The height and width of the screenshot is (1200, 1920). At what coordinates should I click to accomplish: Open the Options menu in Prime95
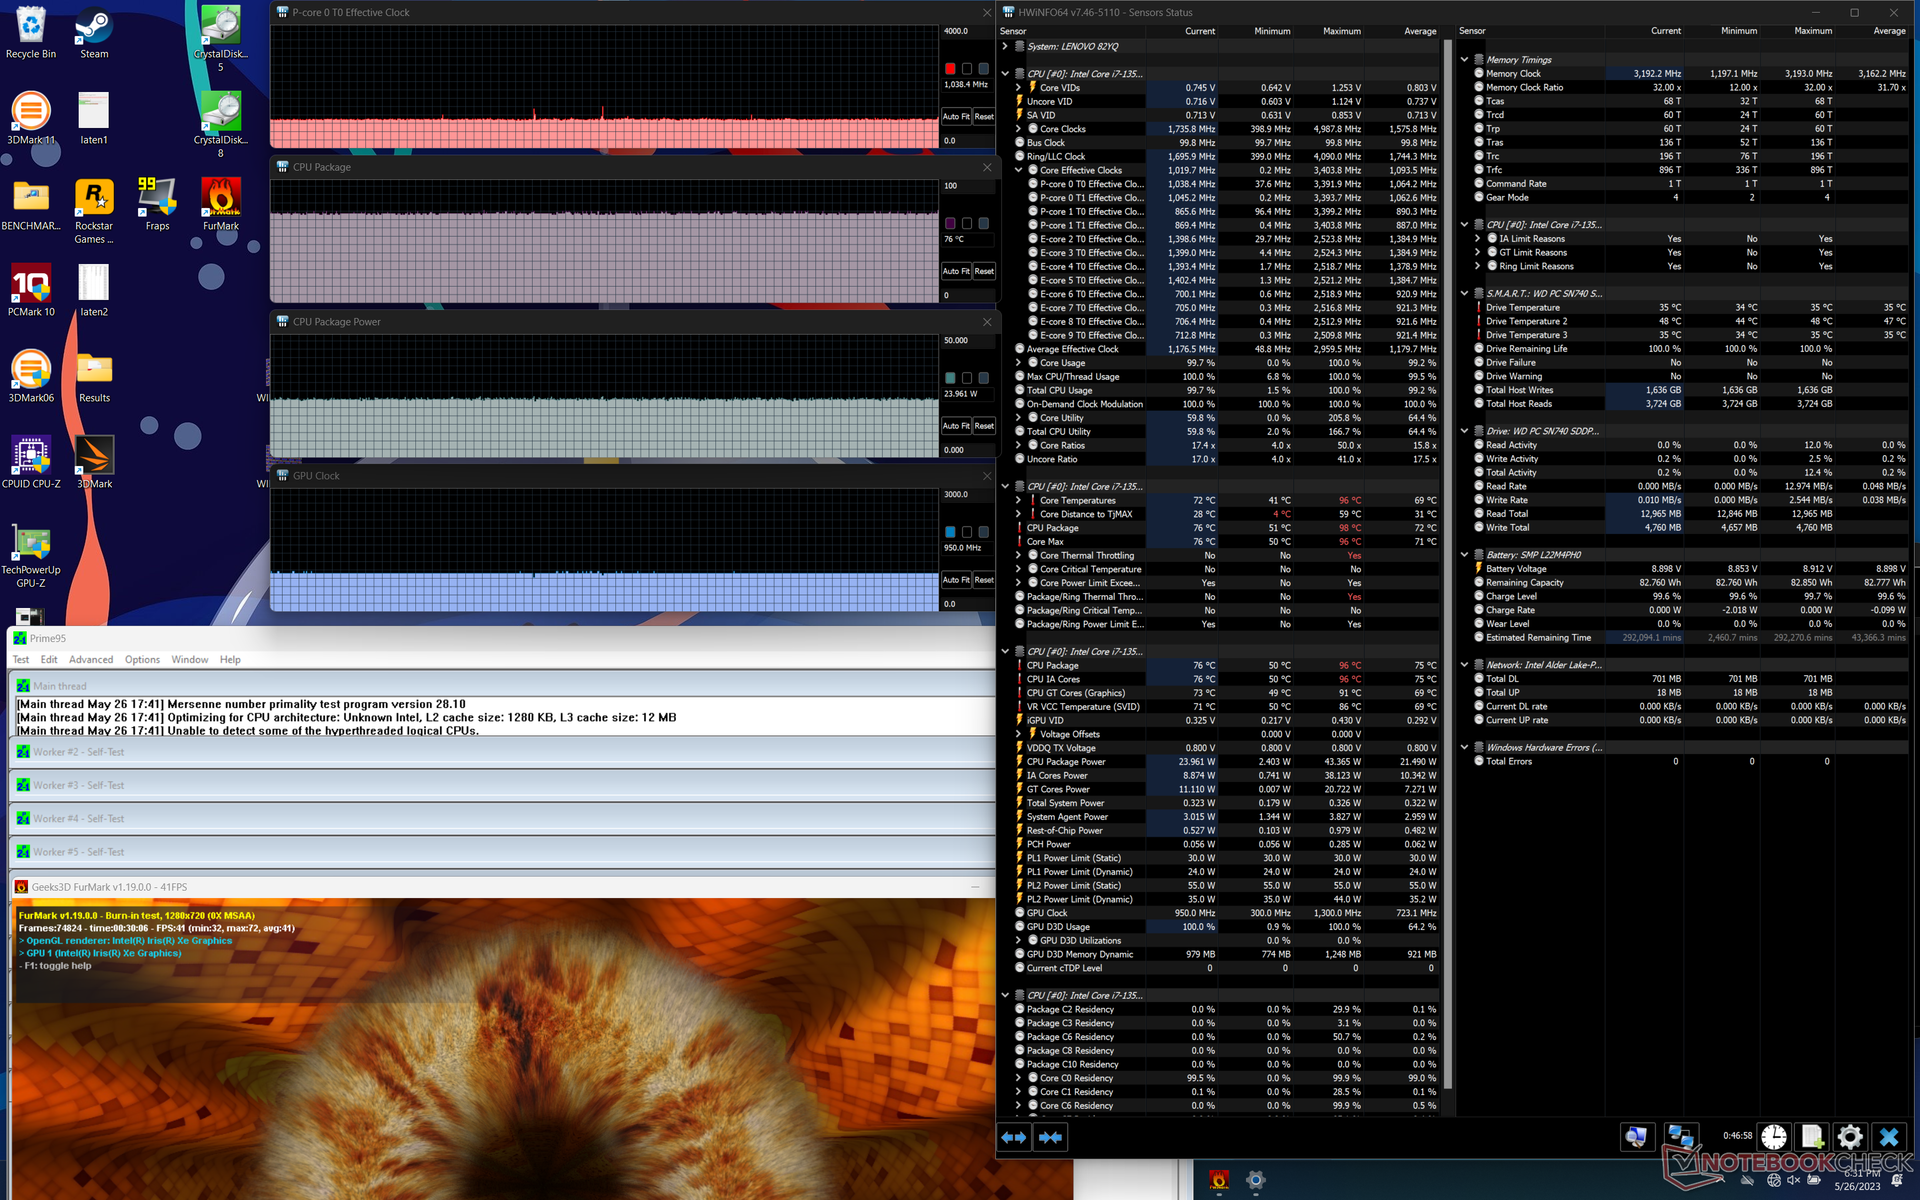[142, 660]
